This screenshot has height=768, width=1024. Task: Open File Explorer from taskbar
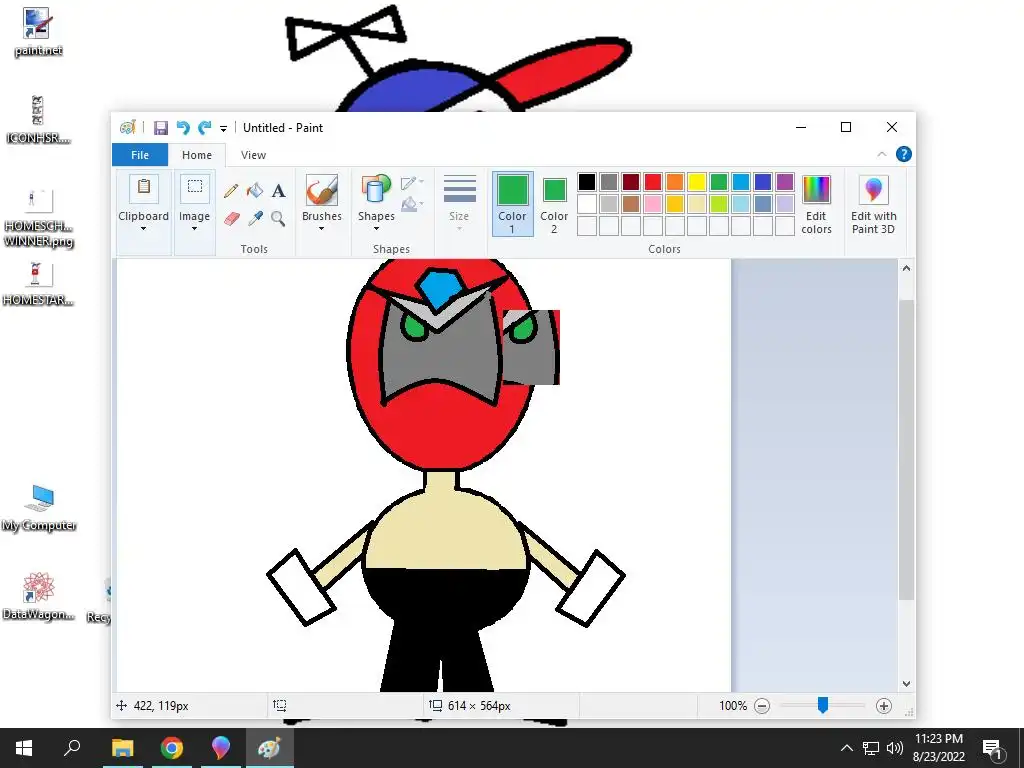tap(122, 748)
